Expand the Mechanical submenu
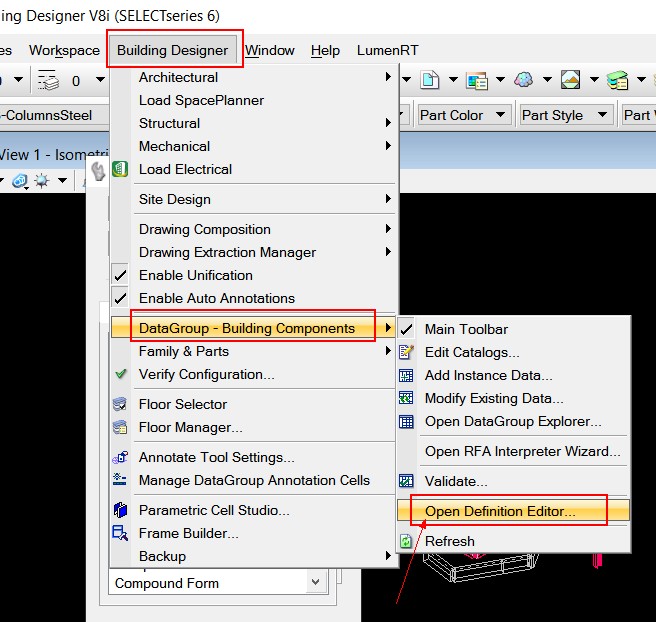The height and width of the screenshot is (622, 656). [254, 146]
